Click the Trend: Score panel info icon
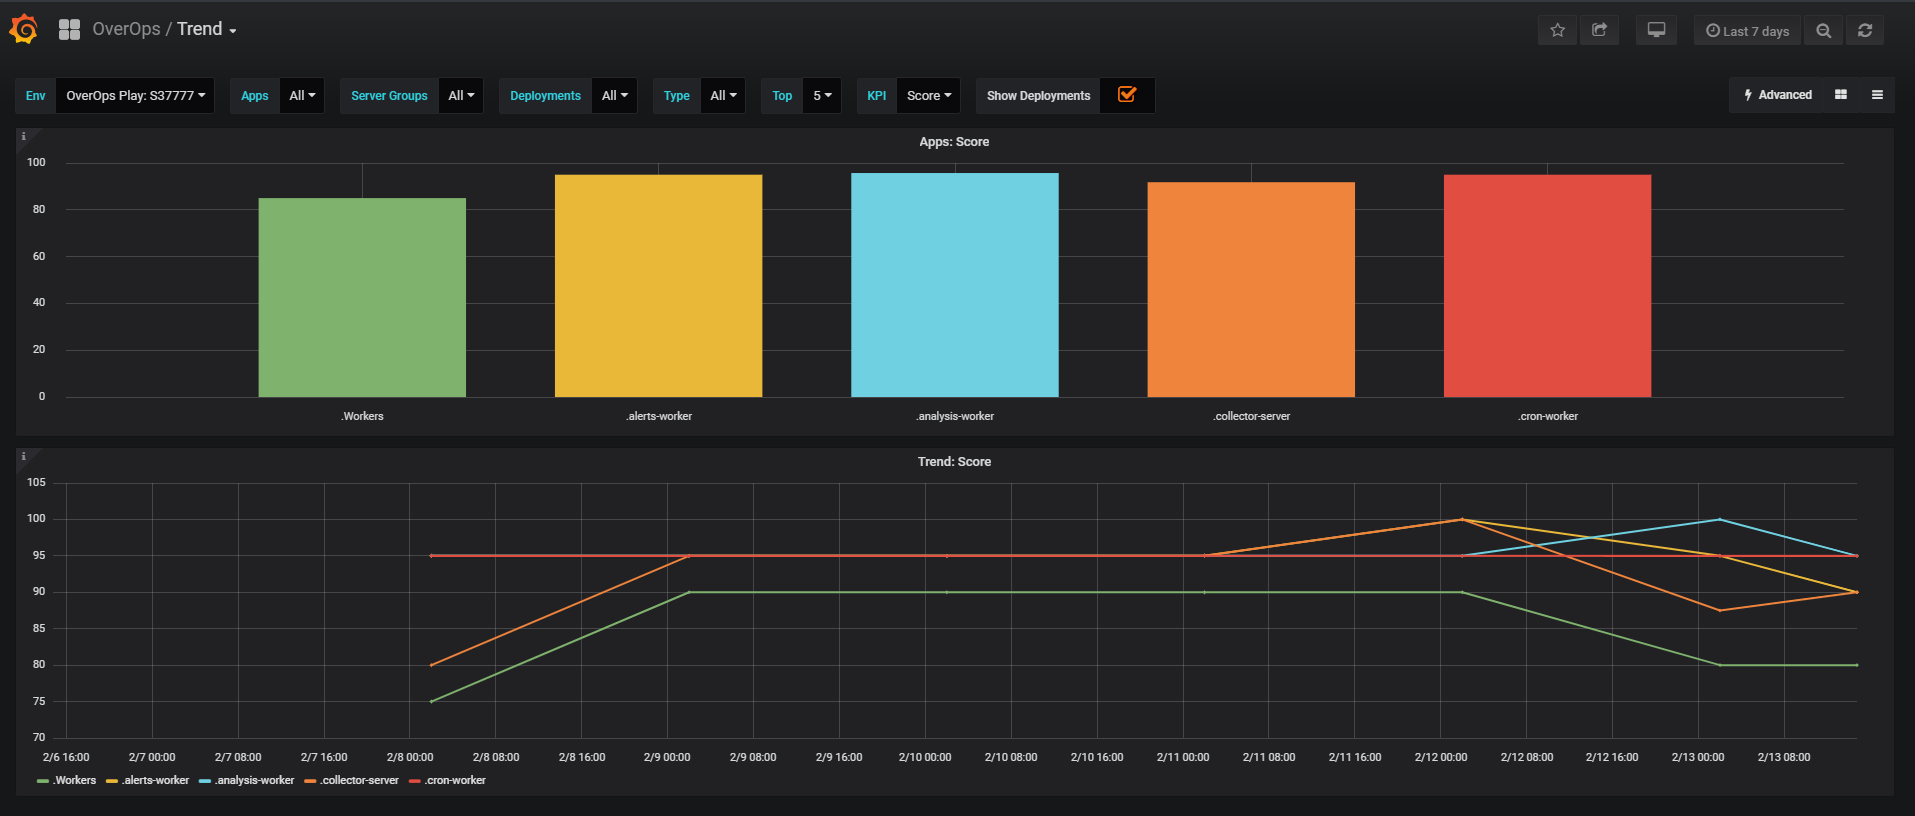This screenshot has height=816, width=1915. [23, 457]
